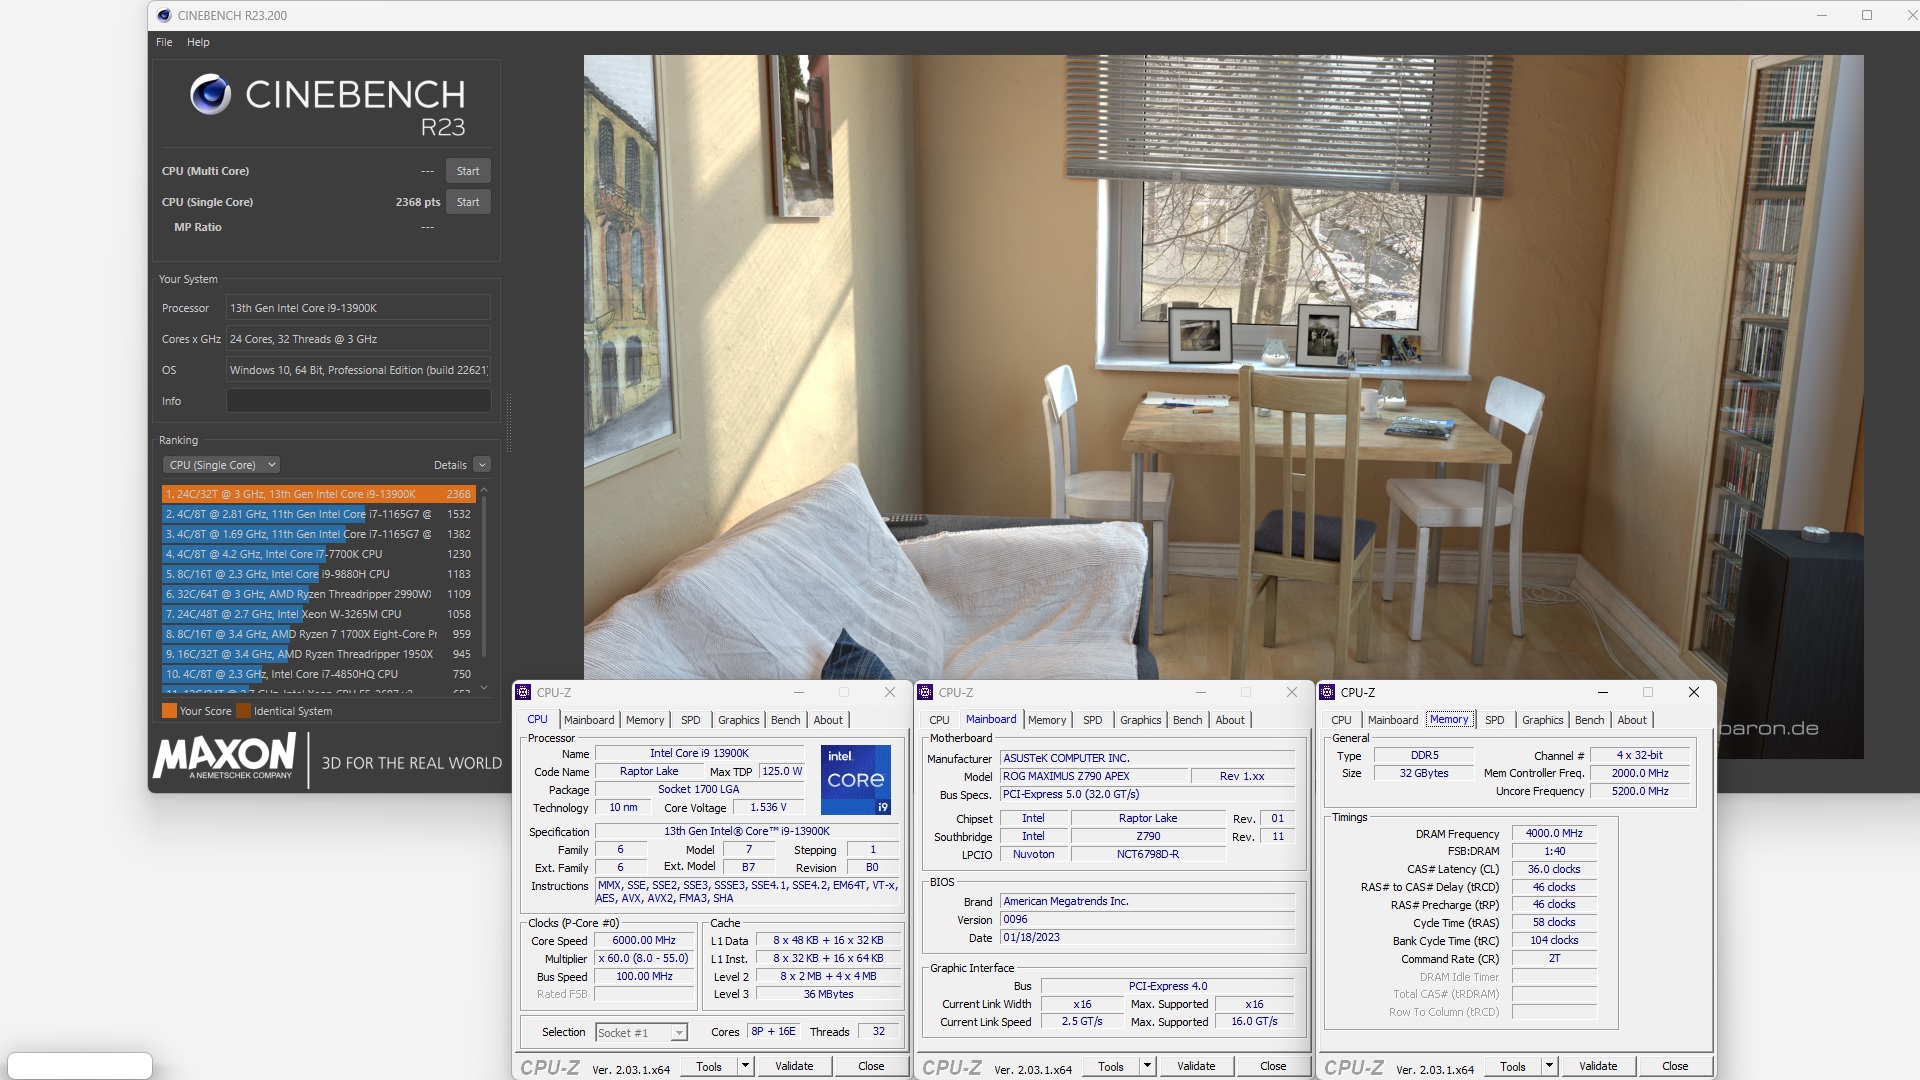Click the Core Speed 6000.00 MHz value
This screenshot has width=1920, height=1080.
click(x=644, y=941)
